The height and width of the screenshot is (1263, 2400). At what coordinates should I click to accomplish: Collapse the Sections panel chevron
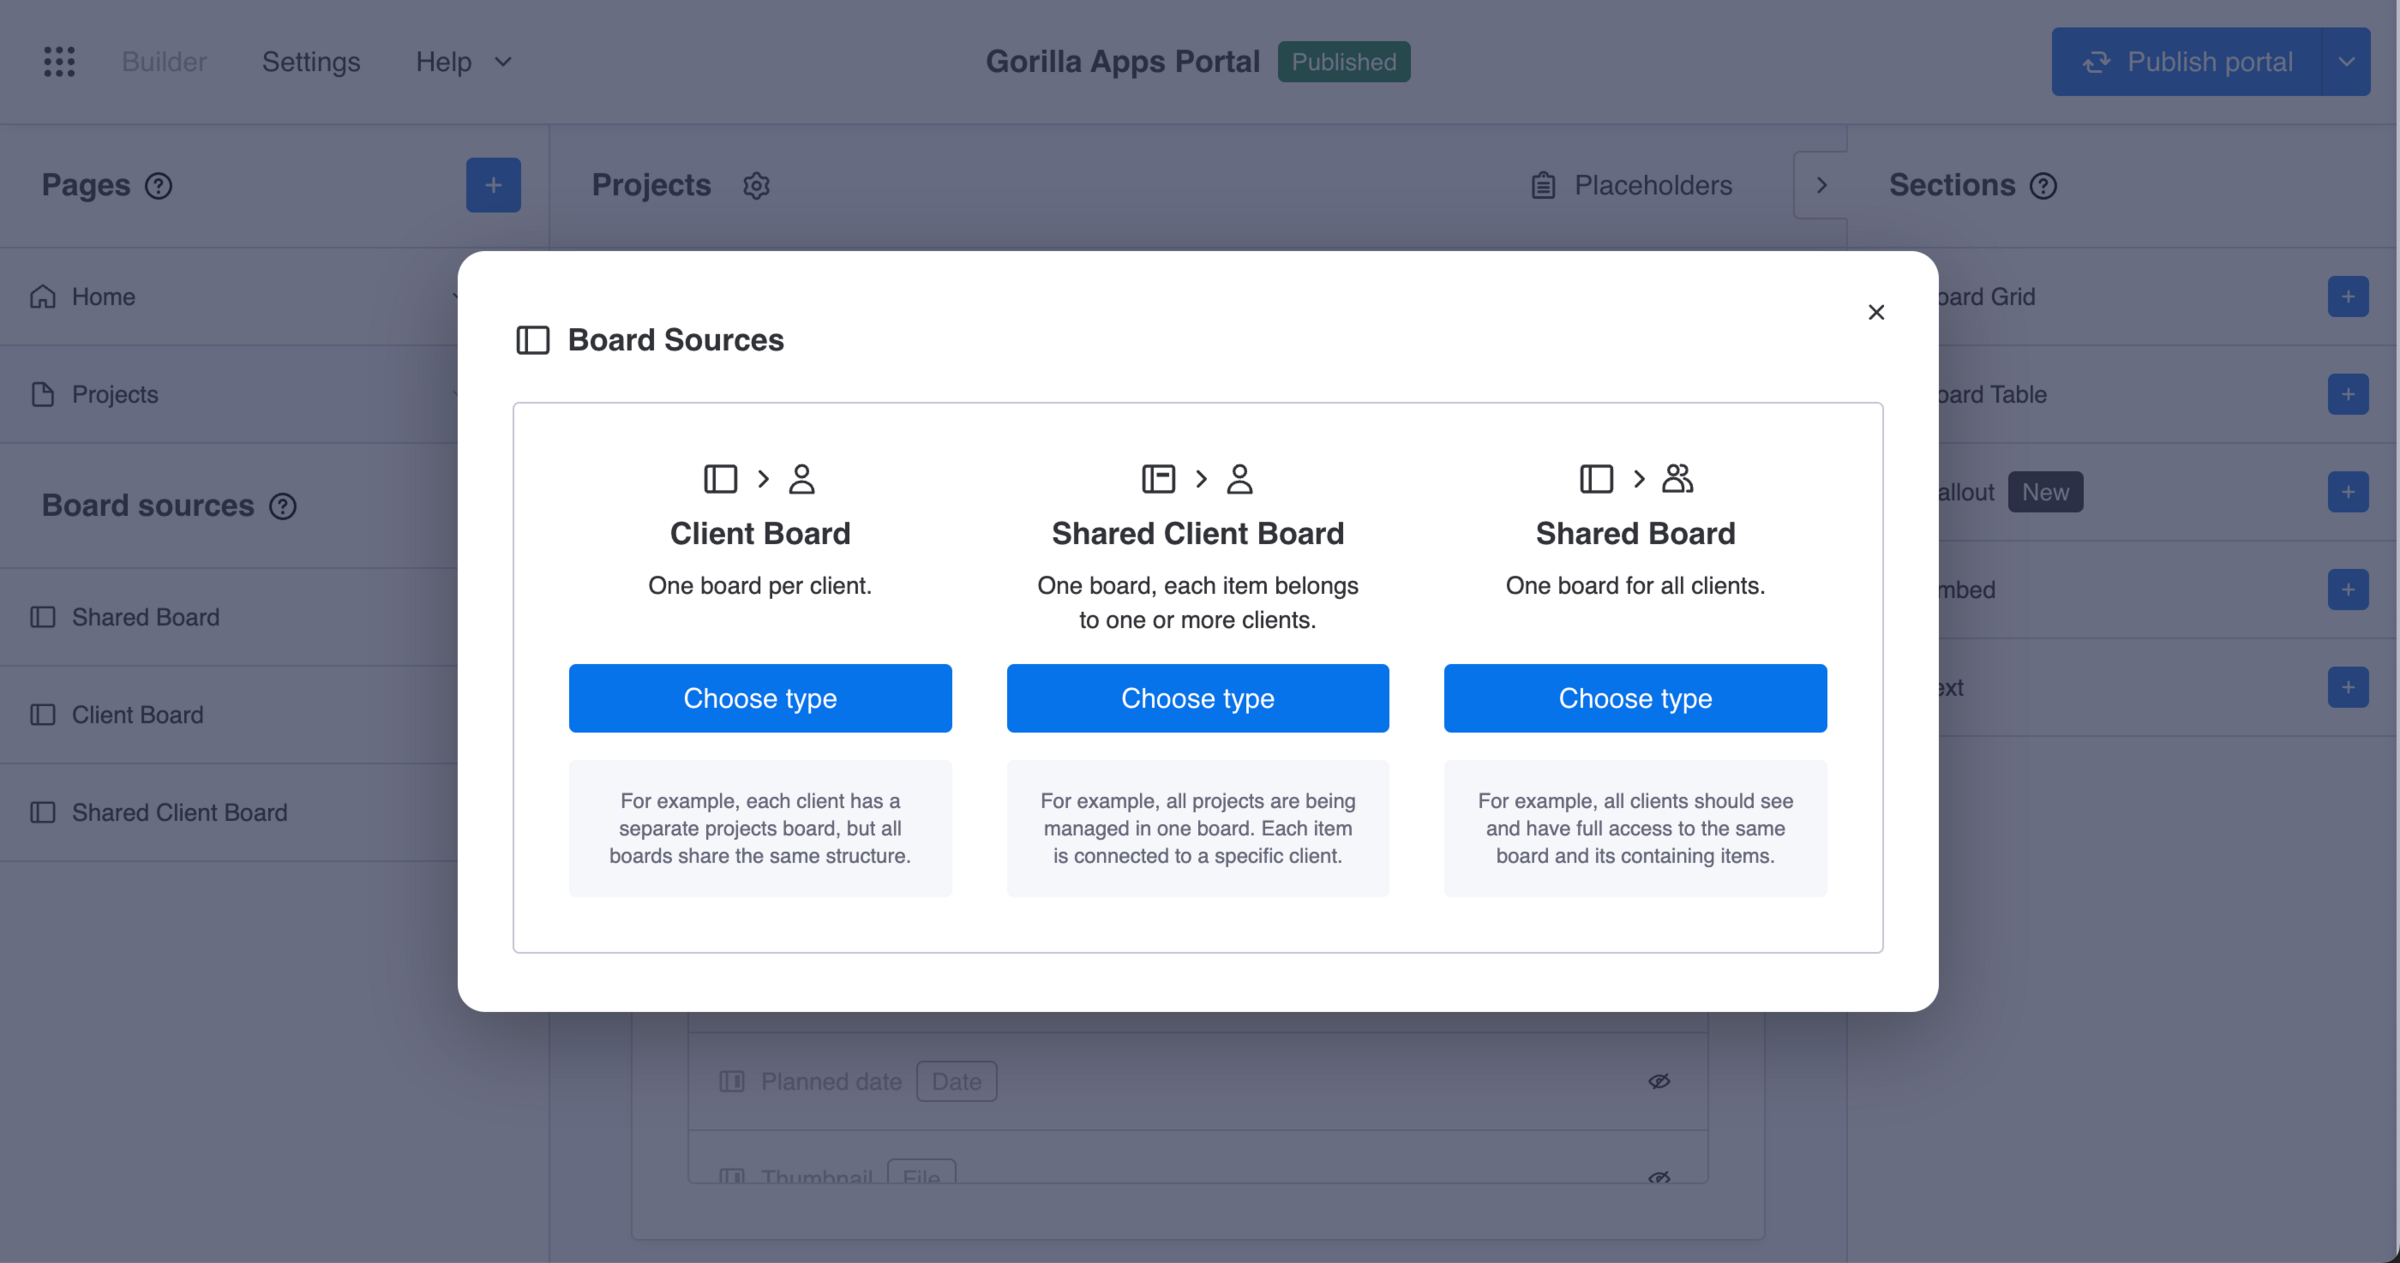[1820, 186]
